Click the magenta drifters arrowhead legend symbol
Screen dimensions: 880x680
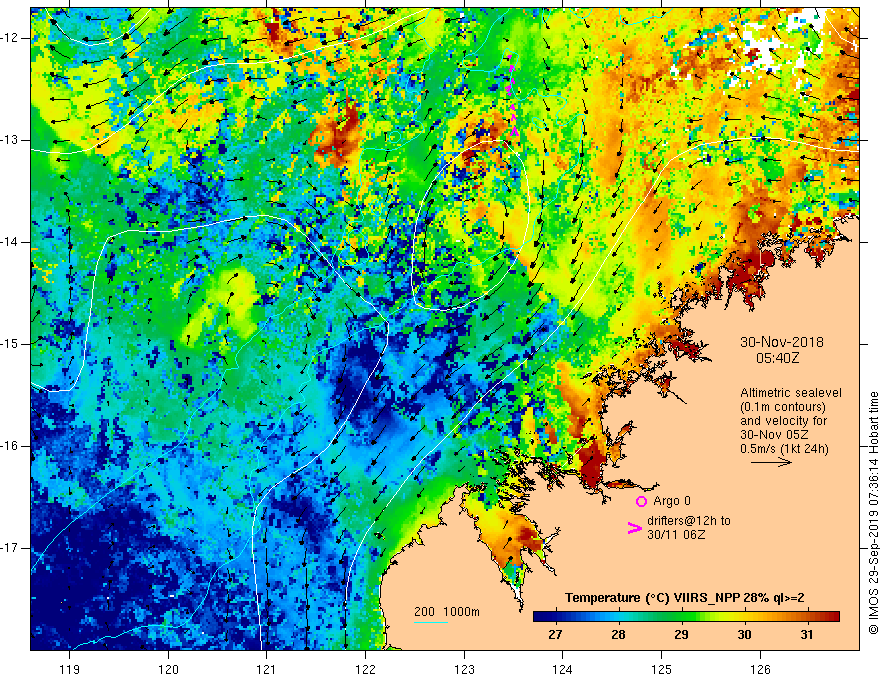(x=634, y=528)
